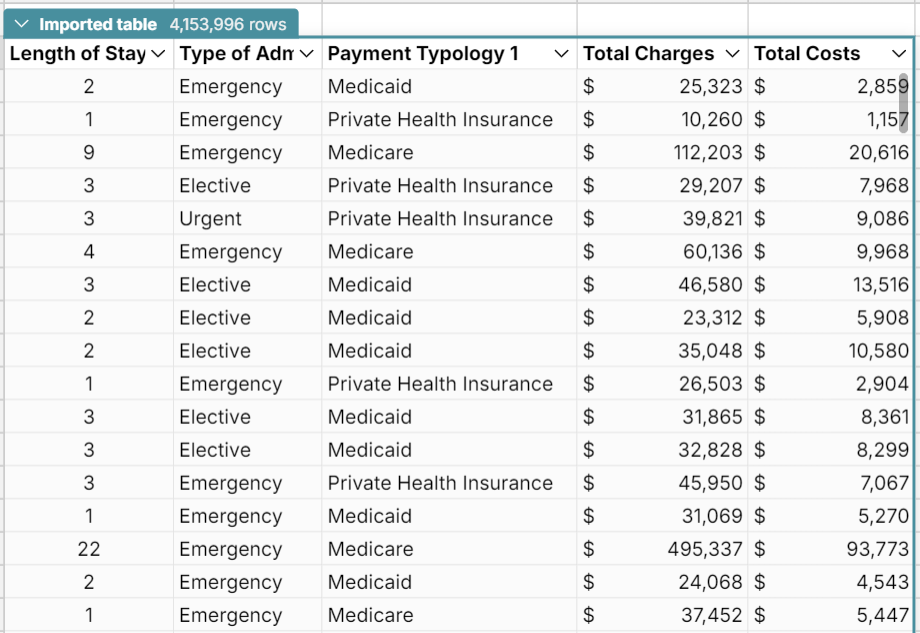Select the Medicaid cell in the first row

[368, 86]
